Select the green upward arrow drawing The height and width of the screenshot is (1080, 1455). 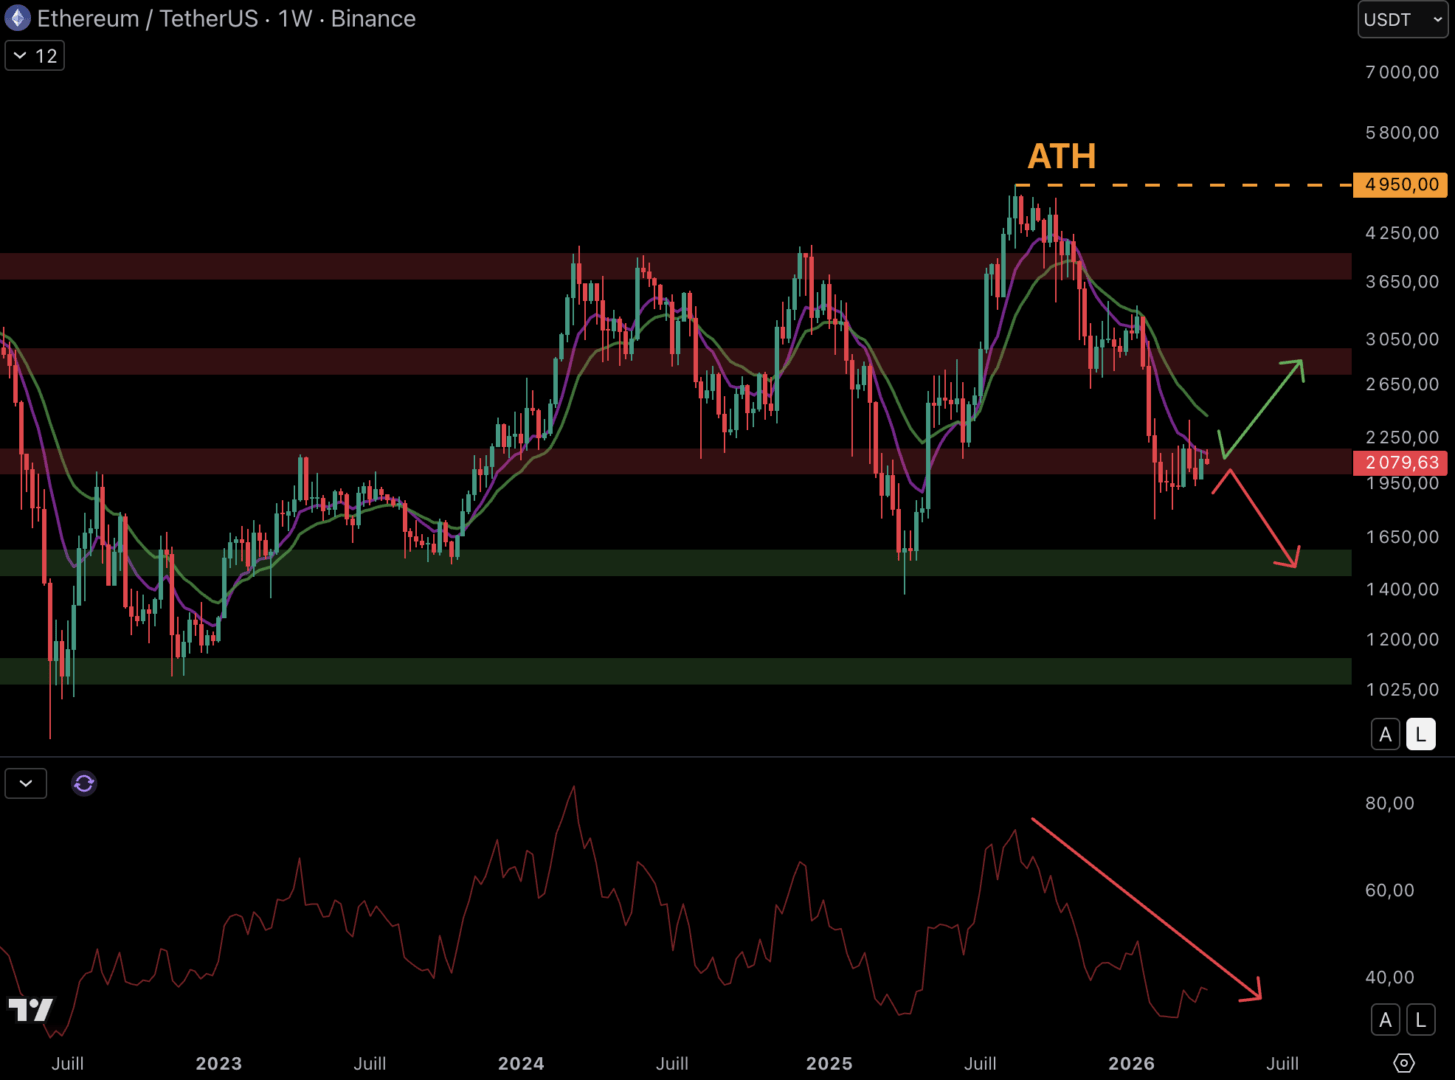[x=1263, y=408]
